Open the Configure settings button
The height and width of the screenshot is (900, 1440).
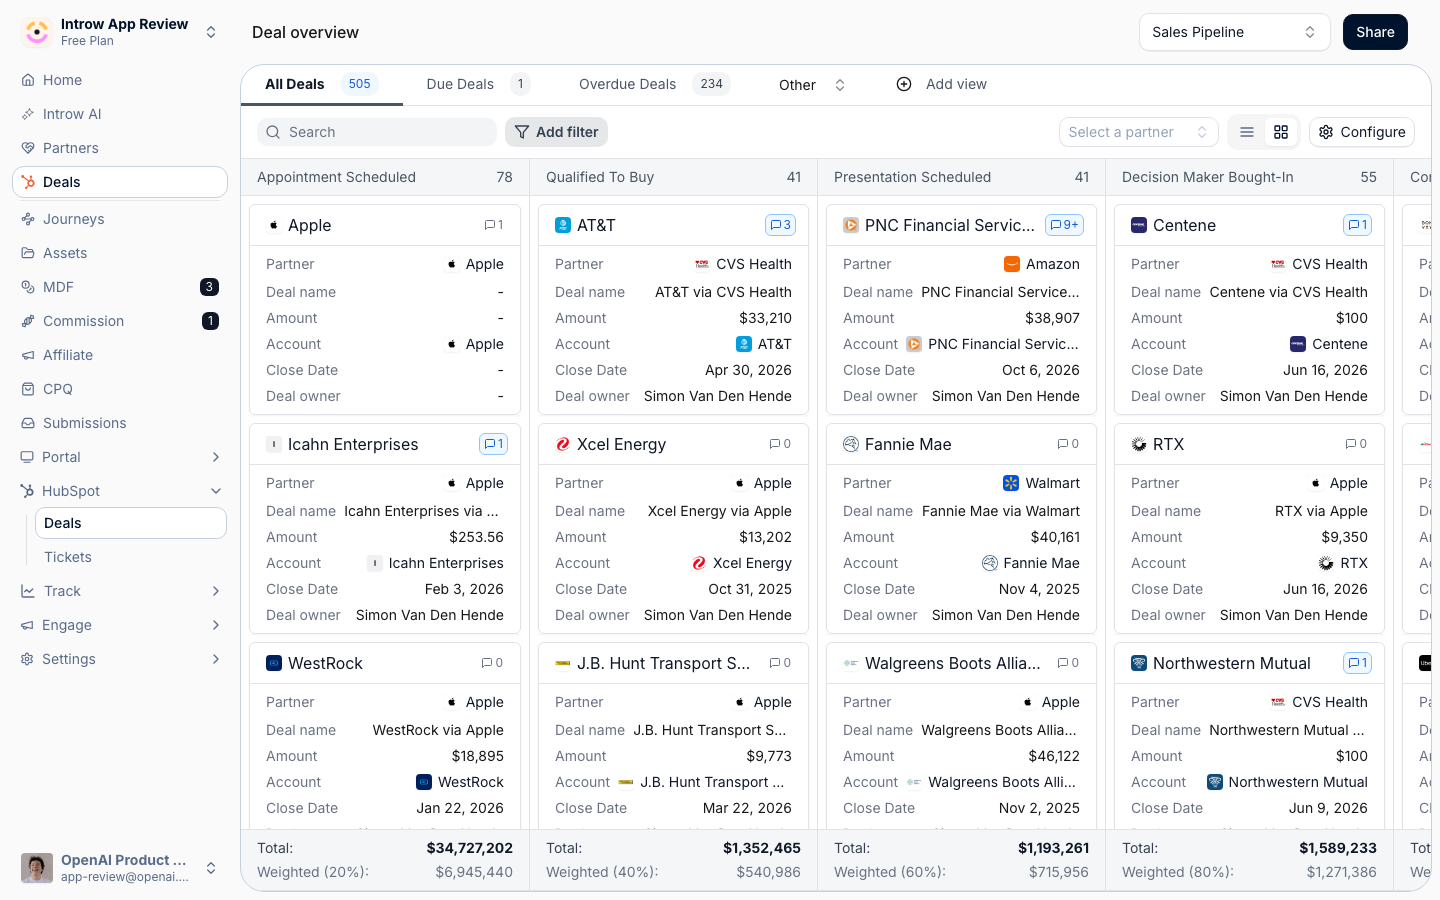point(1362,132)
